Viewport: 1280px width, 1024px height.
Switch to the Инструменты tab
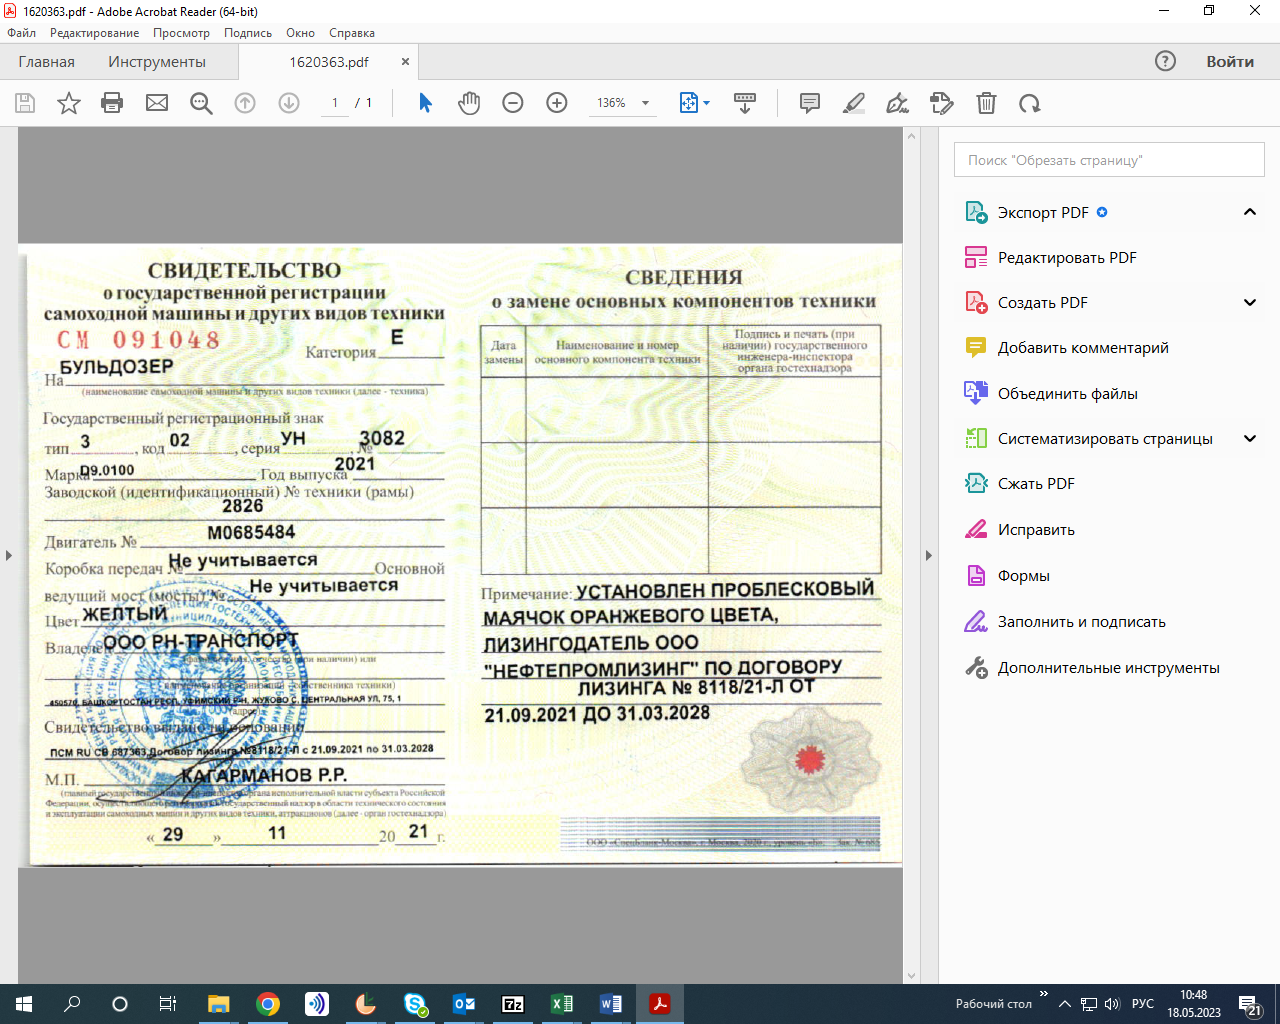157,62
